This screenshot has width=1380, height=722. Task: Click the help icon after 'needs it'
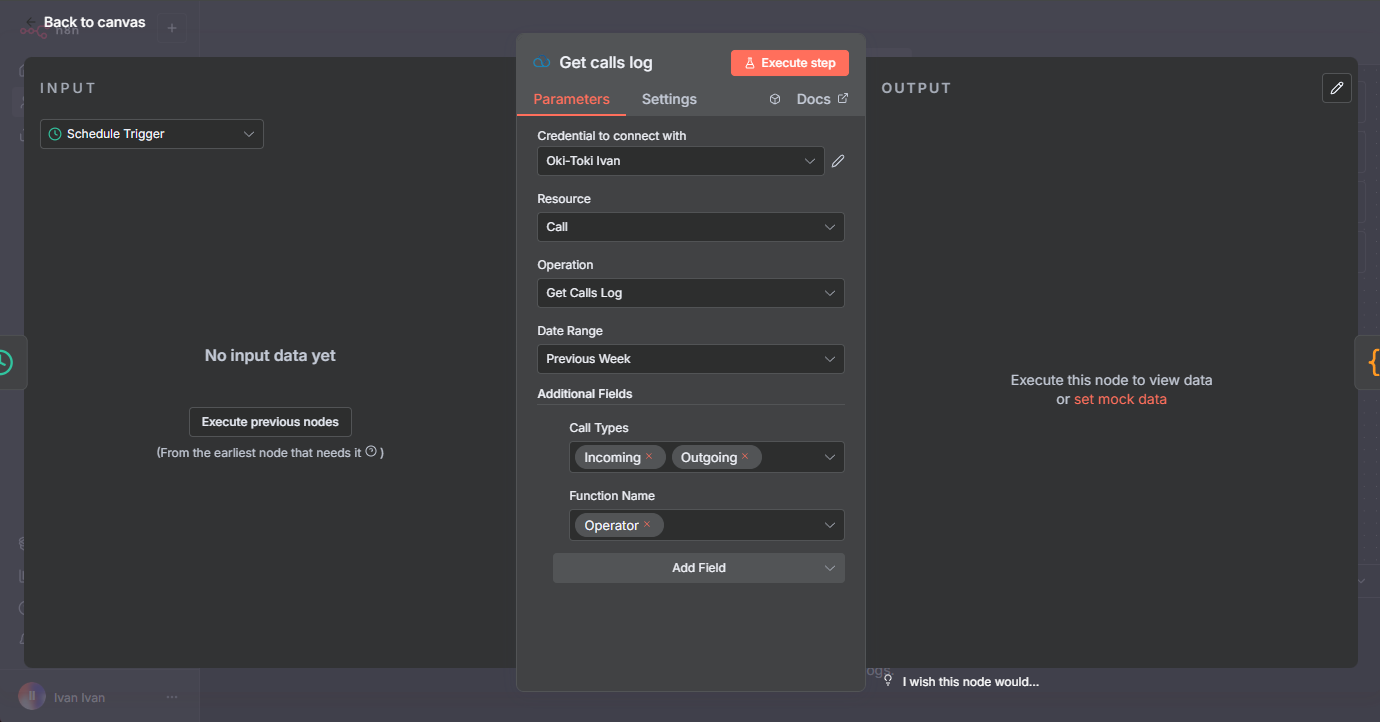click(x=371, y=452)
